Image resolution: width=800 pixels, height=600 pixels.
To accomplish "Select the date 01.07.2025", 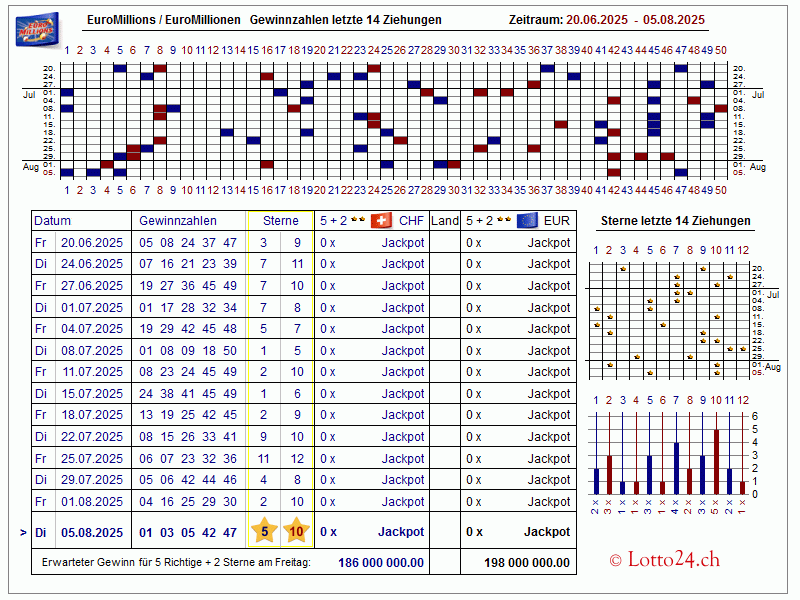I will coord(92,308).
